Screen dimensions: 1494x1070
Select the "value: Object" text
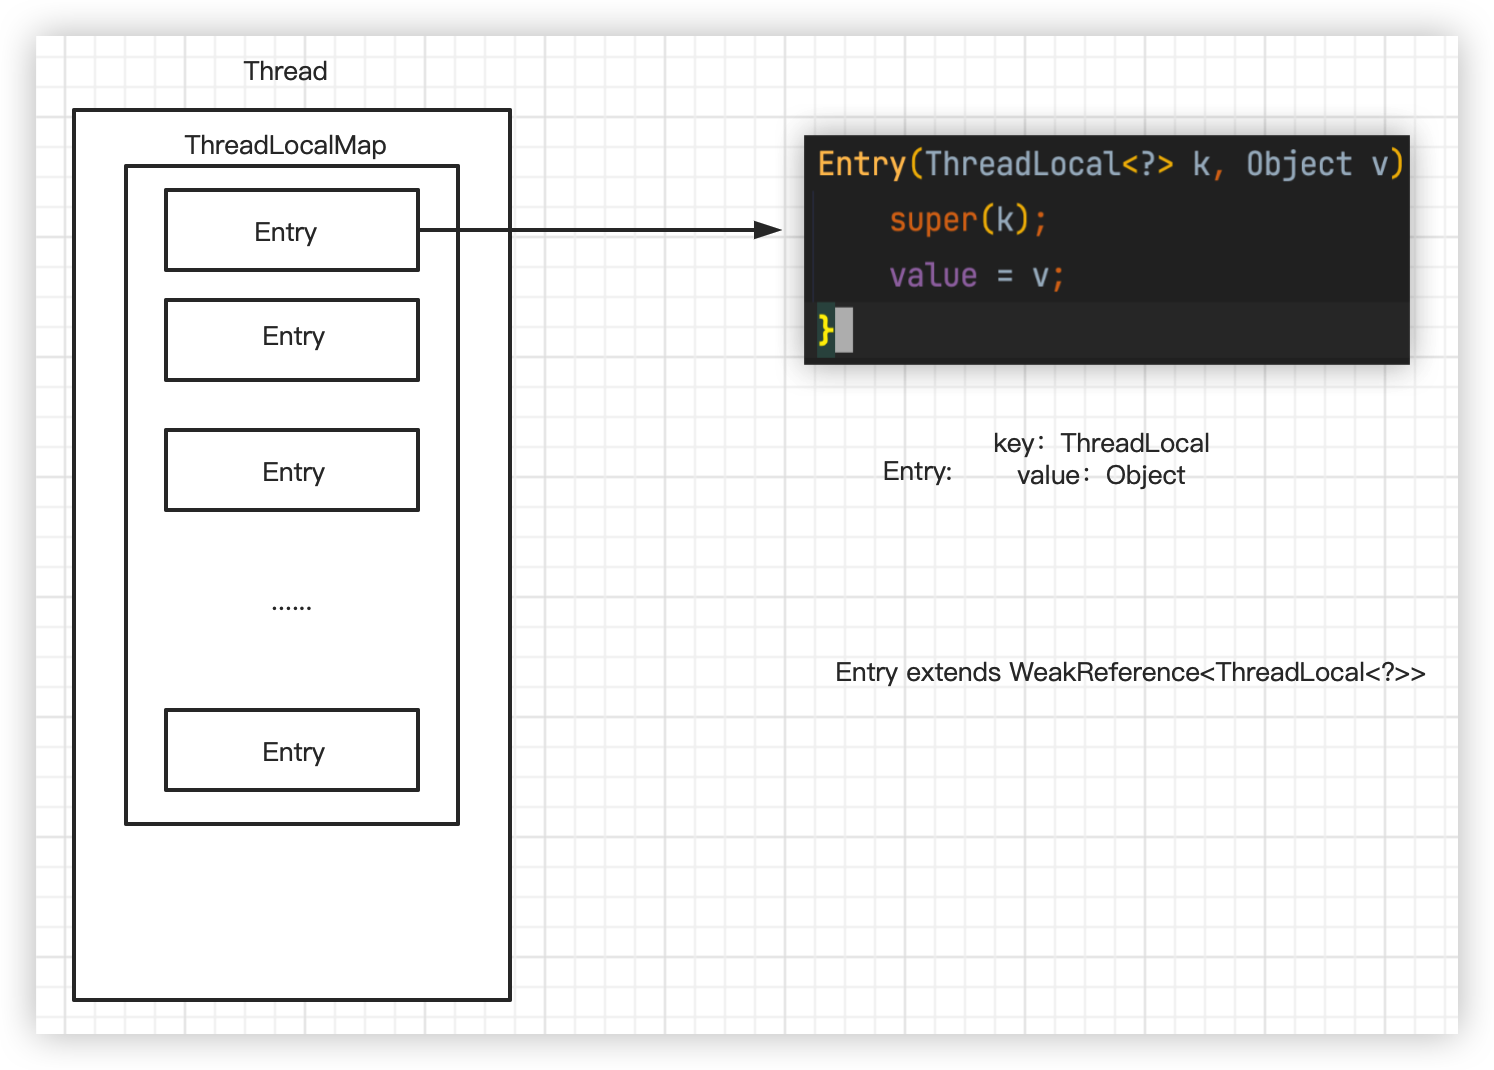(x=1101, y=475)
